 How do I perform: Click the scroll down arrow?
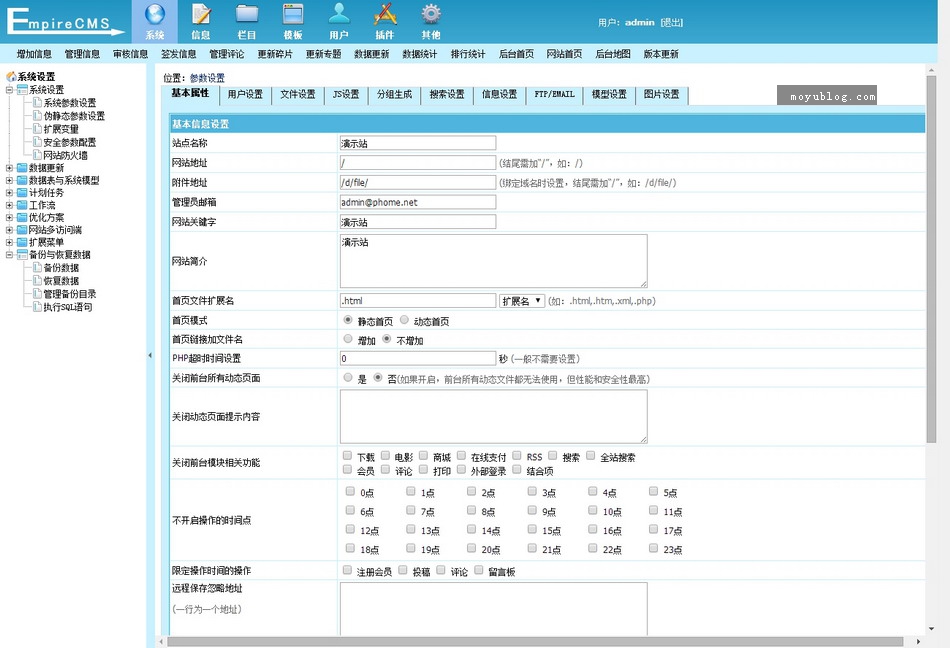pos(931,629)
